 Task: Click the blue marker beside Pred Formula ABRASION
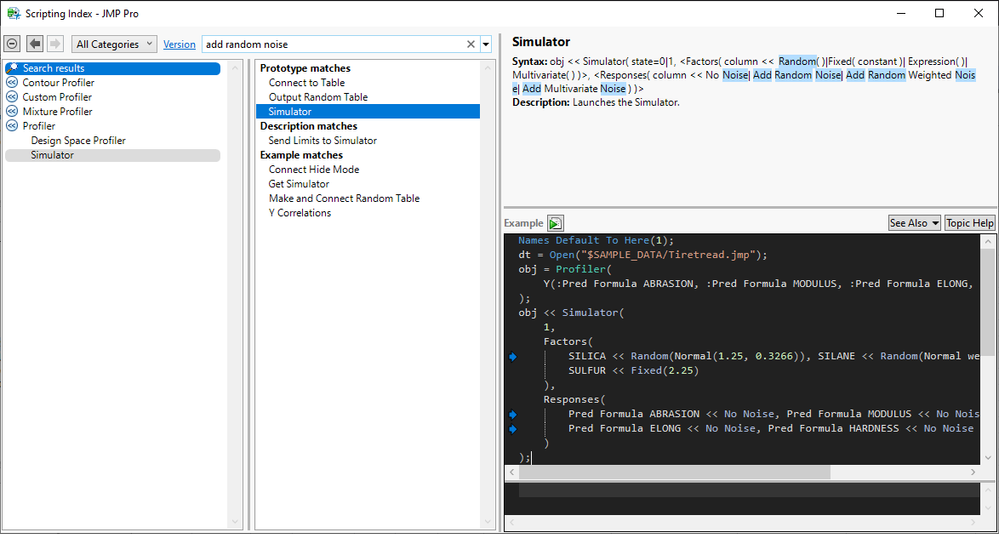(513, 414)
